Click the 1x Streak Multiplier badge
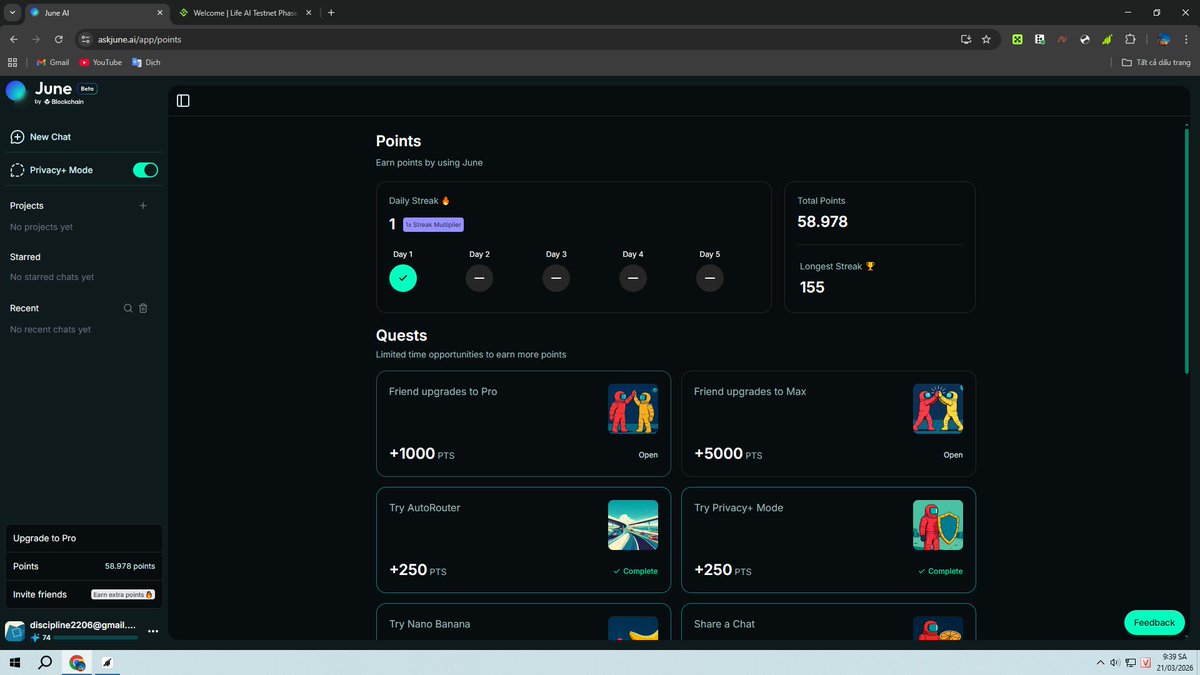This screenshot has height=675, width=1200. pyautogui.click(x=433, y=225)
